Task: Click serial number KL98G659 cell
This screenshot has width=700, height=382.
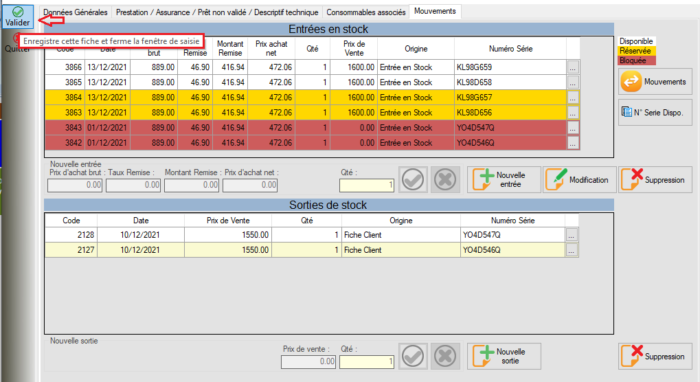Action: click(x=510, y=67)
